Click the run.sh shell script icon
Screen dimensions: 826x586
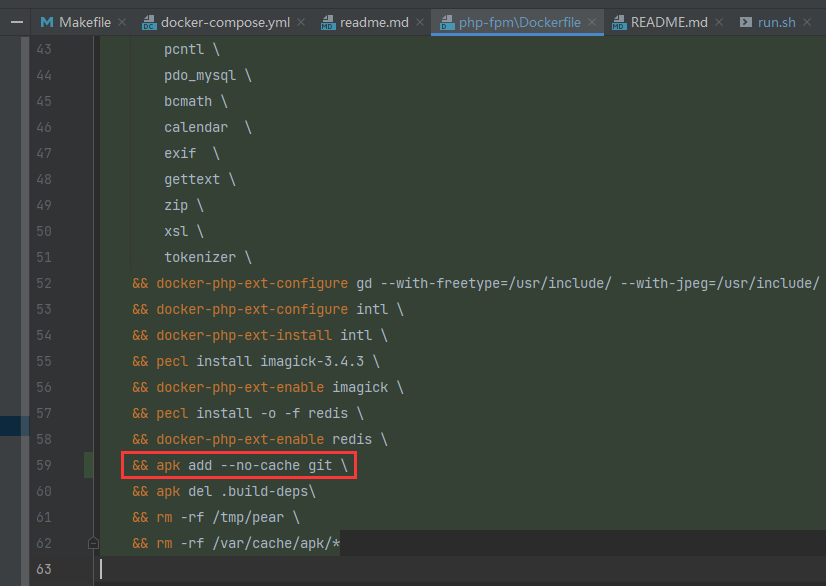745,22
